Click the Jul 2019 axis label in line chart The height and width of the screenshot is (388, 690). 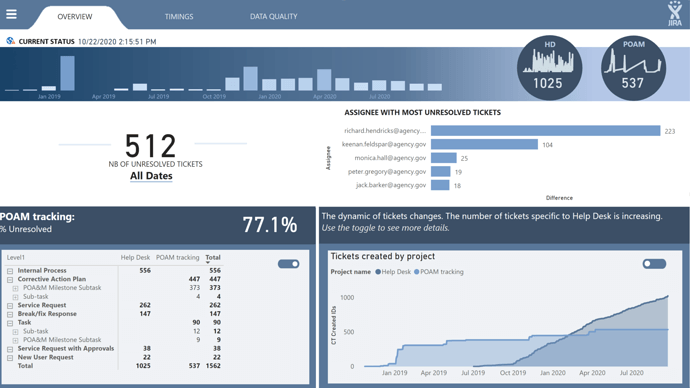tap(473, 373)
